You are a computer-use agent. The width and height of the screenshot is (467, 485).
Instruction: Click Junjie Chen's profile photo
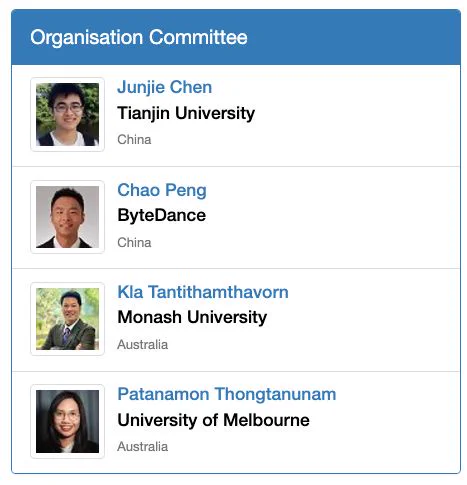click(67, 114)
